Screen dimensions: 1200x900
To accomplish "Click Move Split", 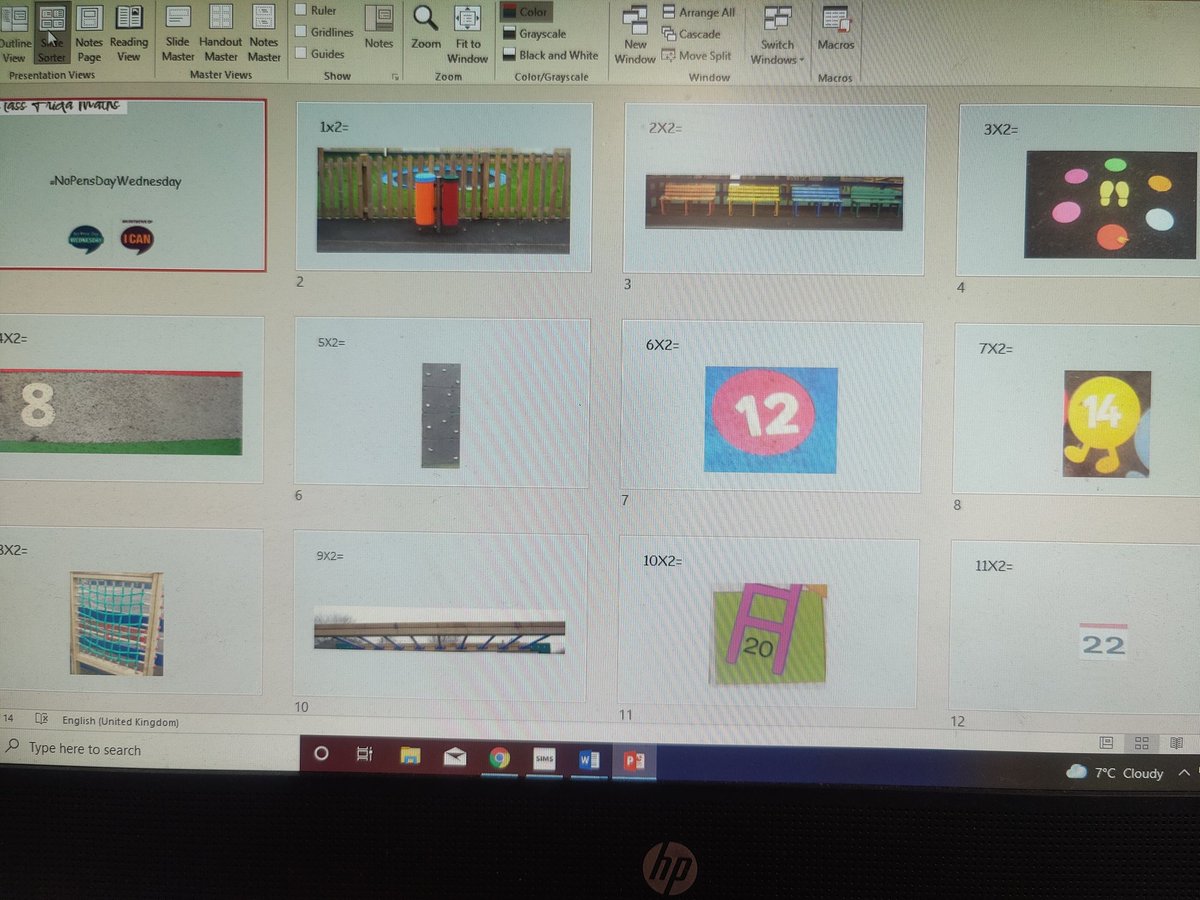I will (x=697, y=56).
